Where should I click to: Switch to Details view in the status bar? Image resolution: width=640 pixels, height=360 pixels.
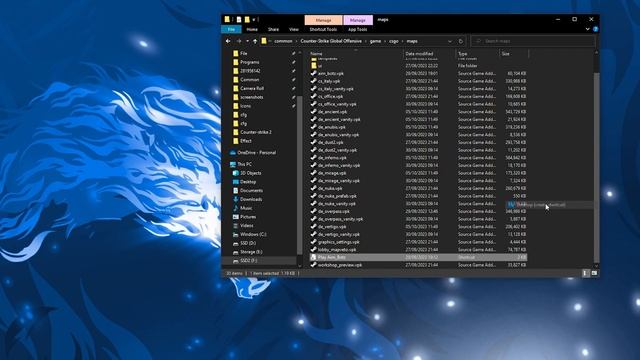pos(585,273)
